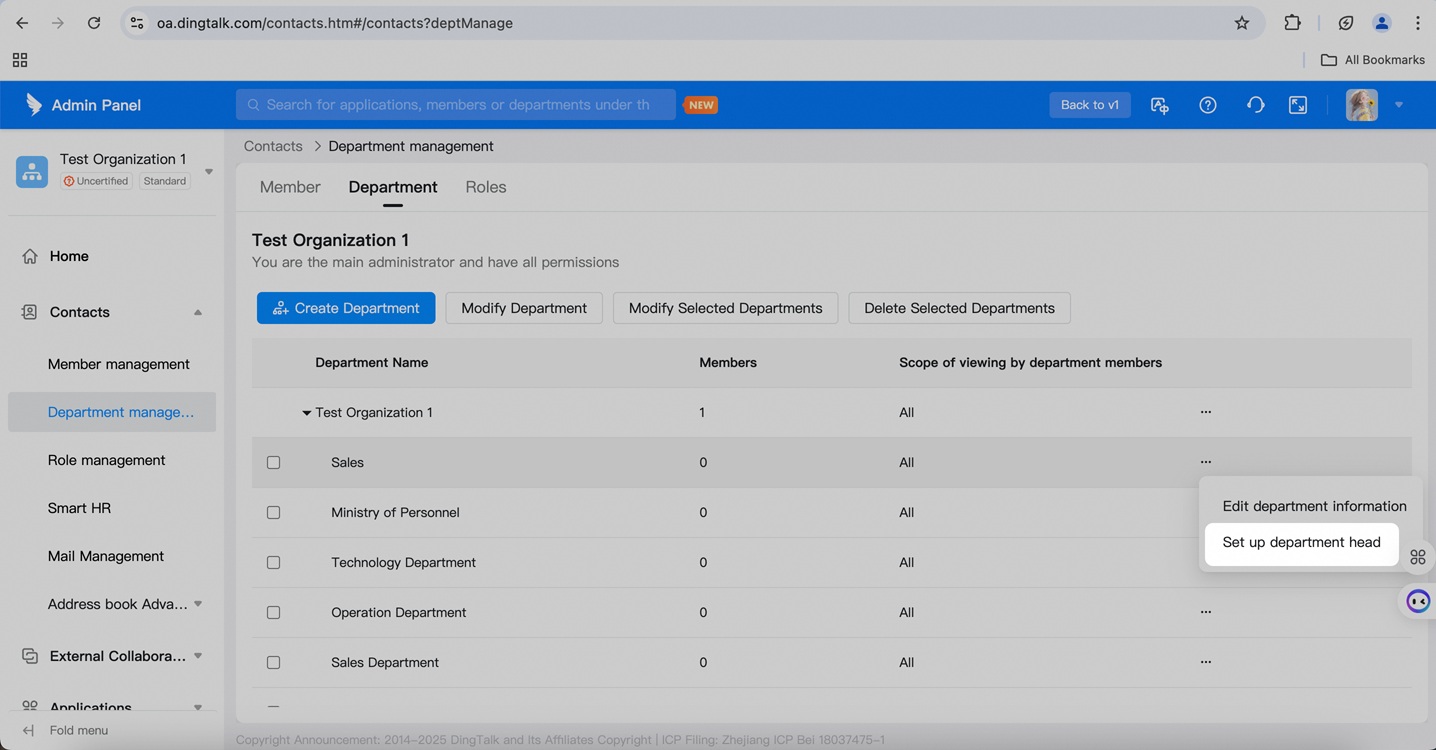The width and height of the screenshot is (1436, 750).
Task: Click the Contacts breadcrumb link
Action: pyautogui.click(x=273, y=146)
